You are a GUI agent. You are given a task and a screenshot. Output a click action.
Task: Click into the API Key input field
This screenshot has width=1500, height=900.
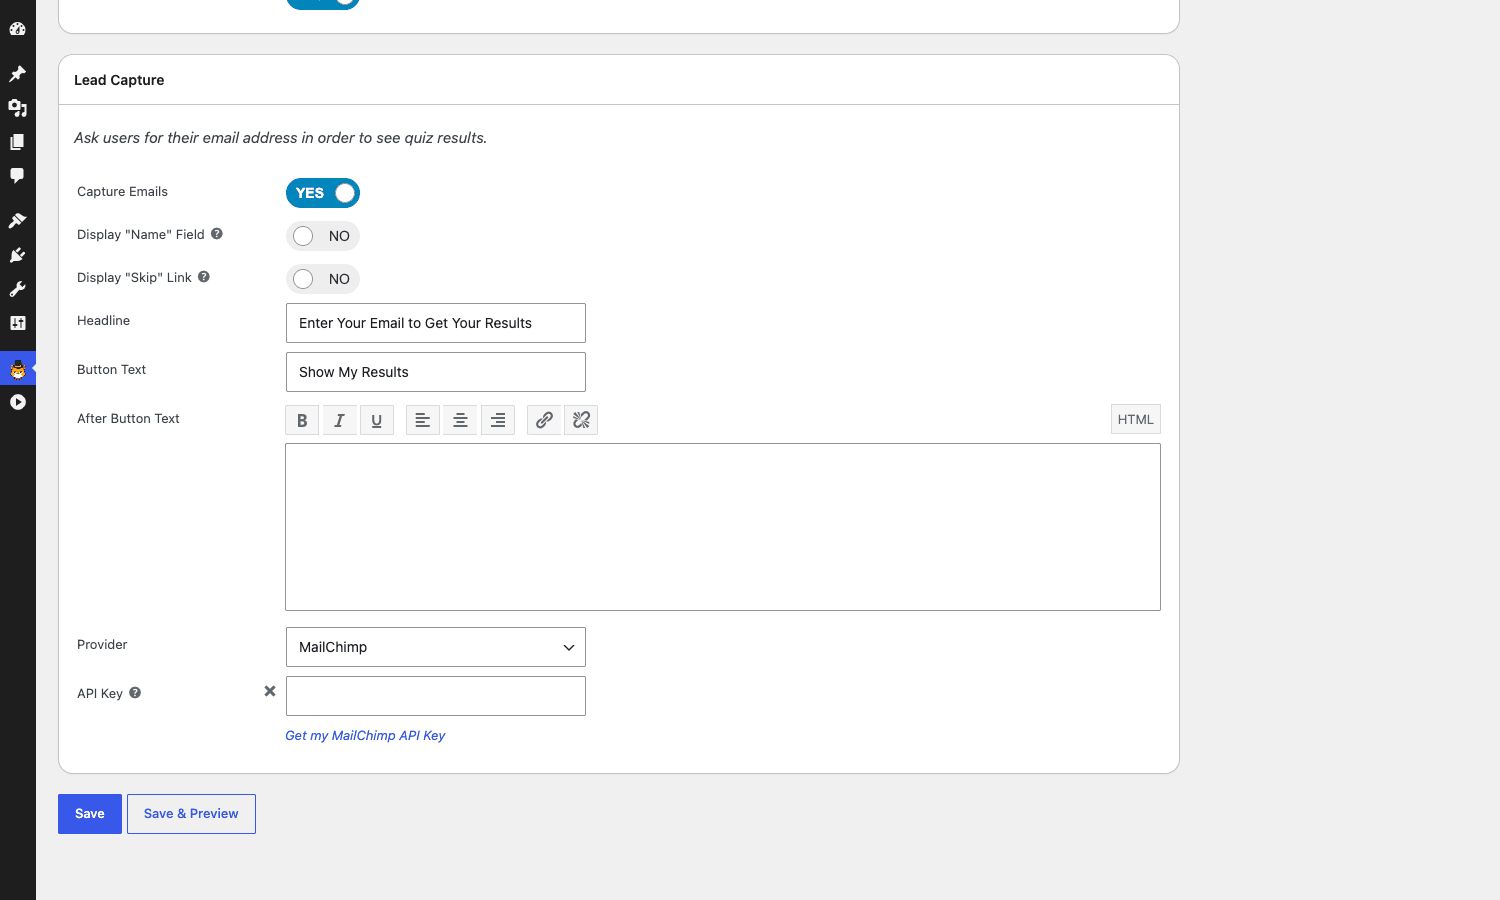(436, 696)
